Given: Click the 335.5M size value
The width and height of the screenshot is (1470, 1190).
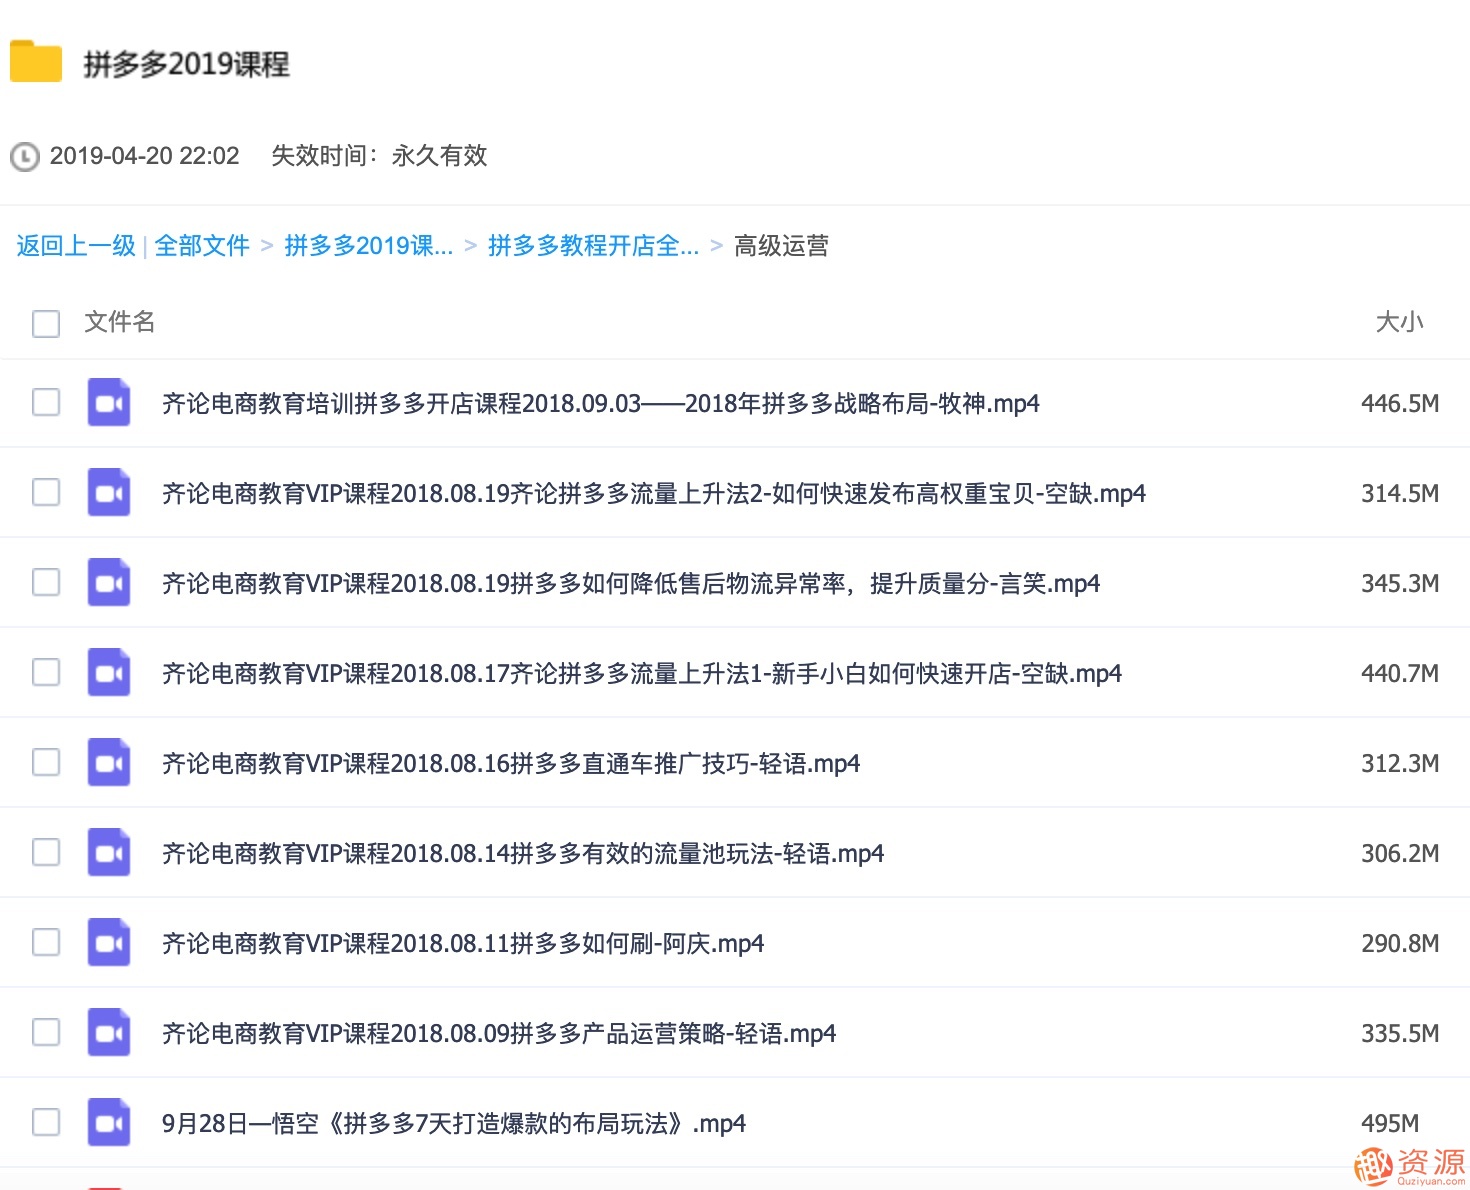Looking at the screenshot, I should [x=1400, y=1034].
